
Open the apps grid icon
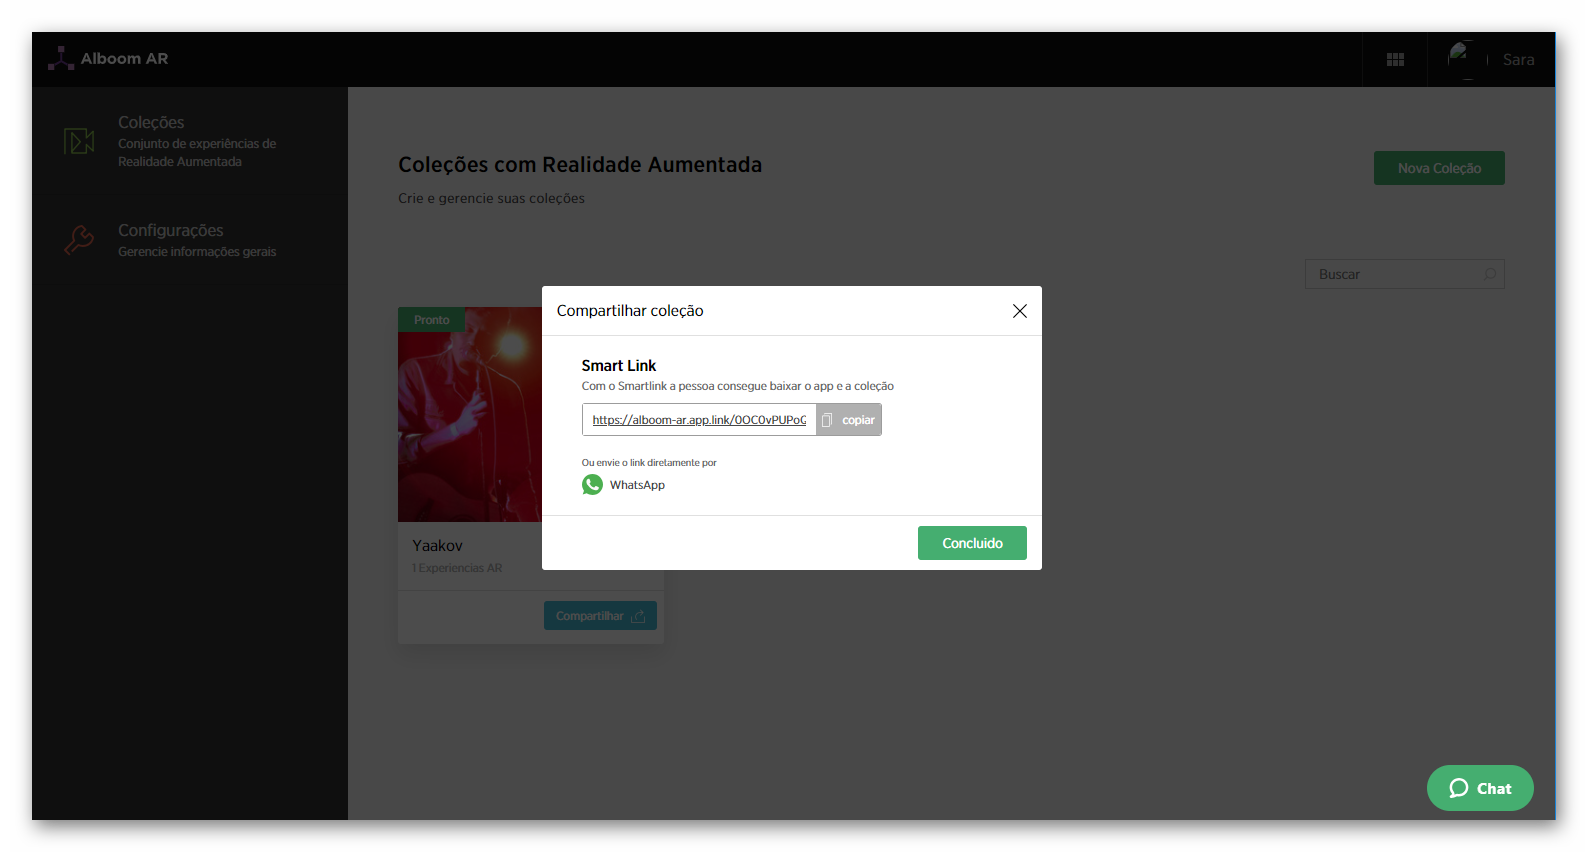1395,60
